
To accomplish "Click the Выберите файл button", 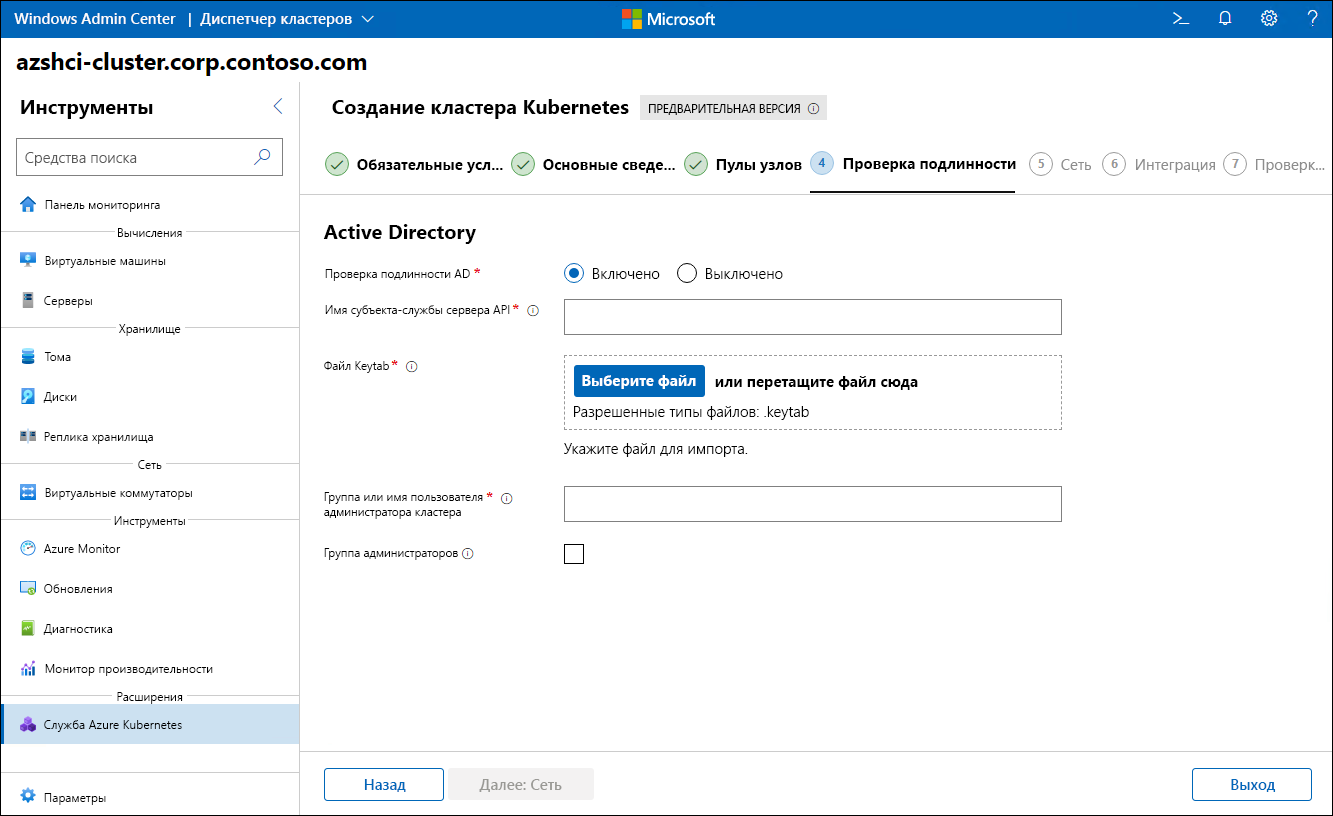I will click(639, 381).
